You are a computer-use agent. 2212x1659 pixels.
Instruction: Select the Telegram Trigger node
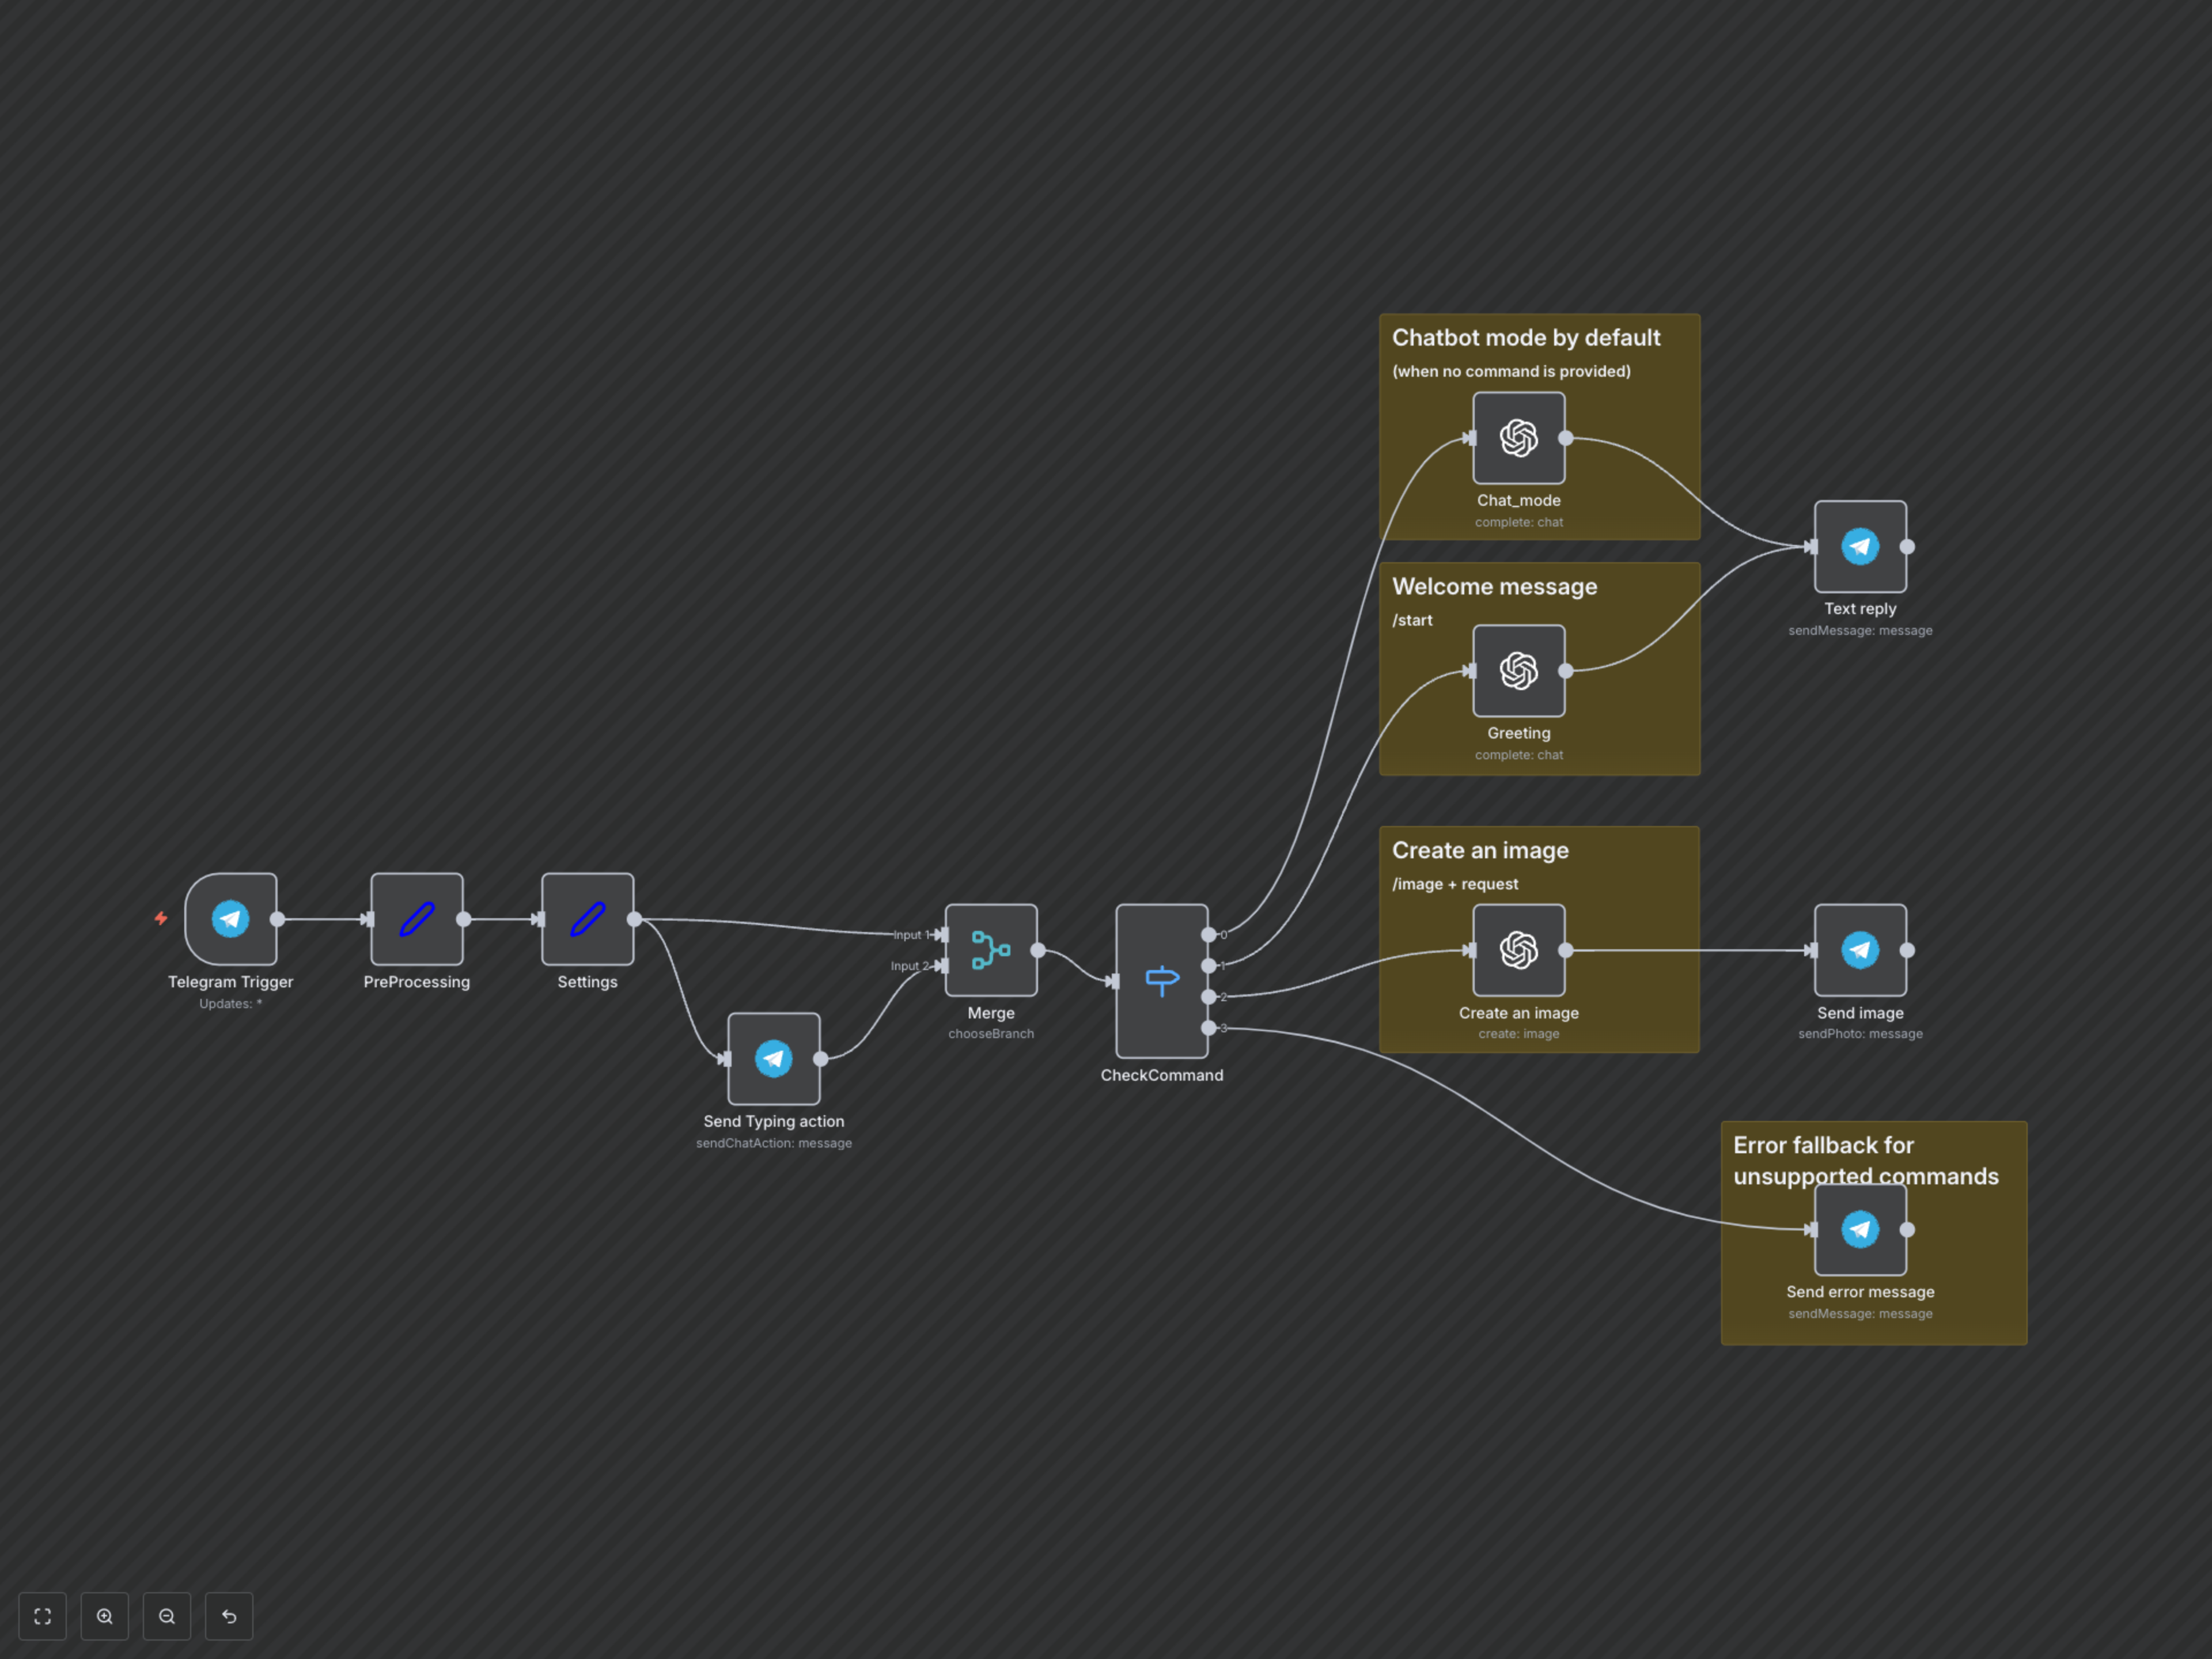pyautogui.click(x=230, y=918)
